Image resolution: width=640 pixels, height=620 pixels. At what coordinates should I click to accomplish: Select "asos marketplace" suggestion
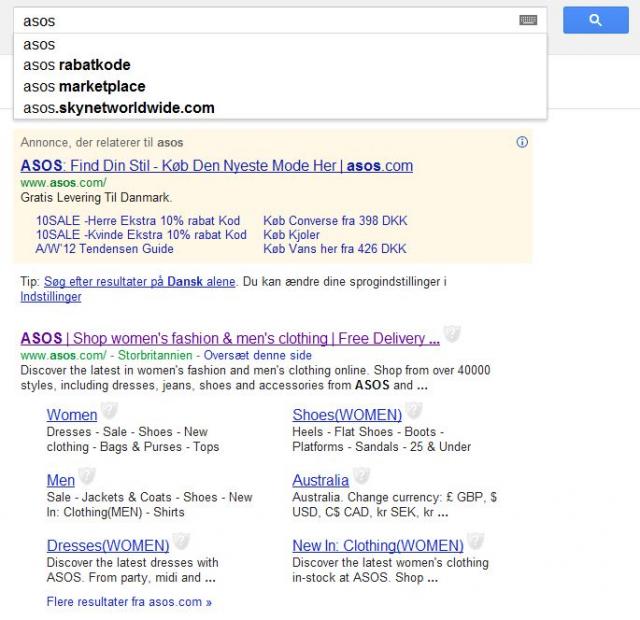pos(84,86)
